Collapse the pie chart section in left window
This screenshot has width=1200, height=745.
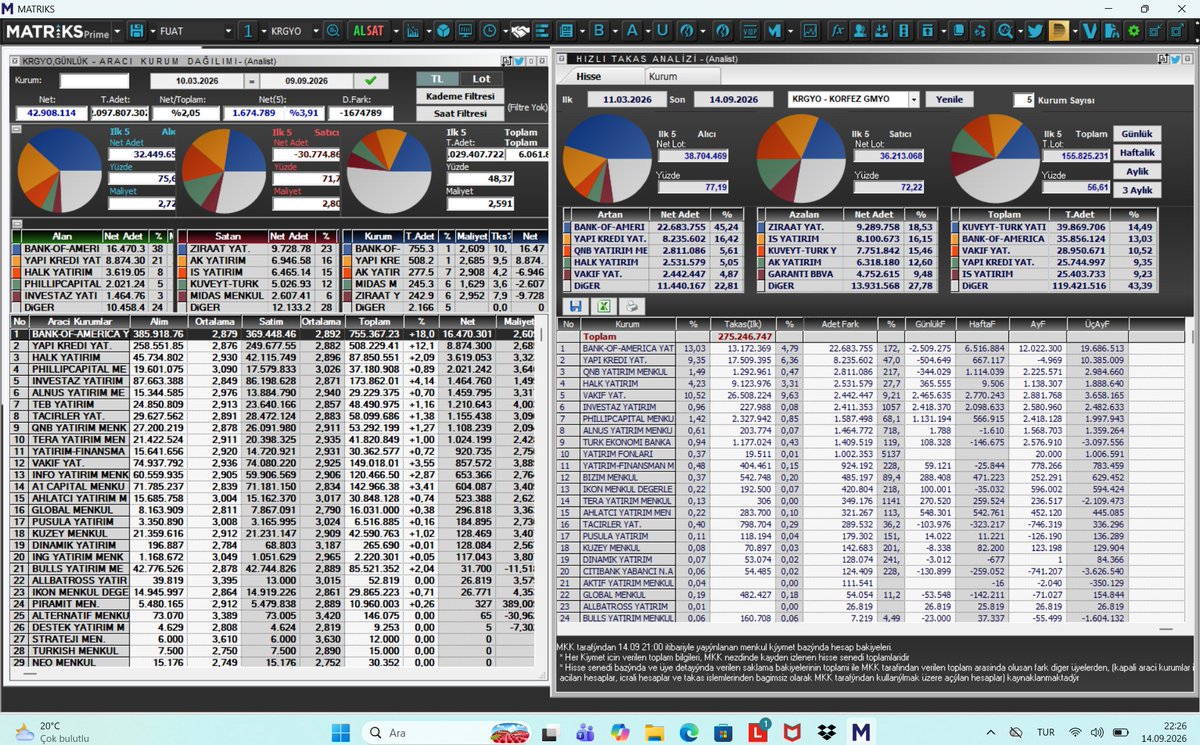coord(16,130)
